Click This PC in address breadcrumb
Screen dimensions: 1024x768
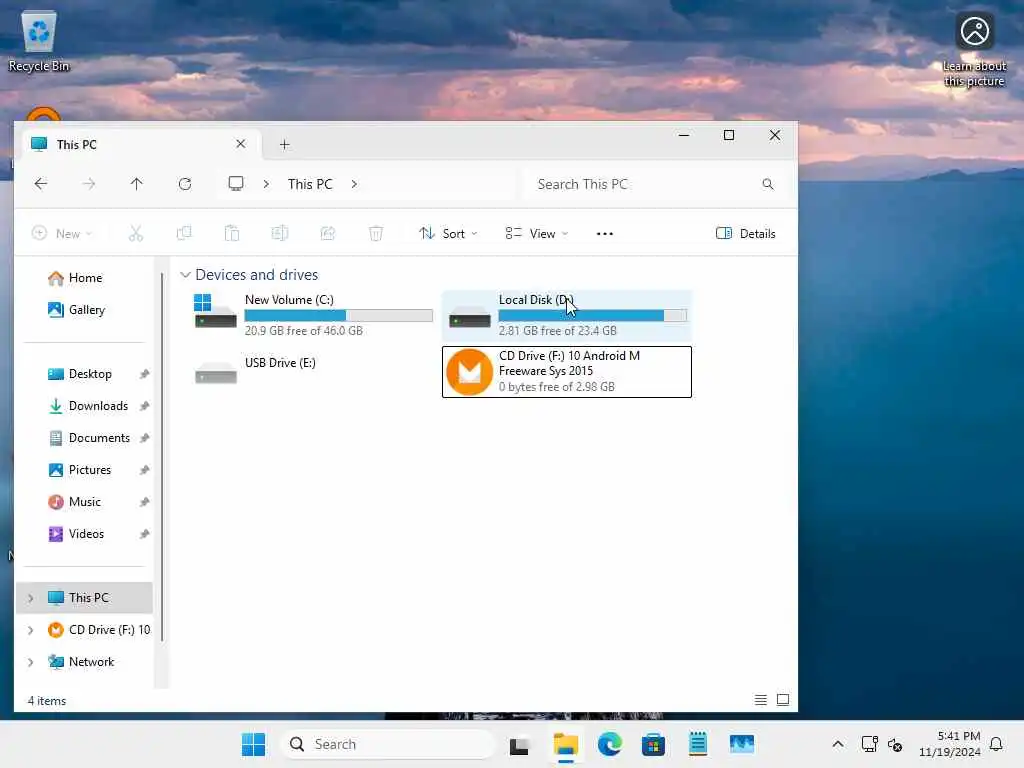click(310, 184)
